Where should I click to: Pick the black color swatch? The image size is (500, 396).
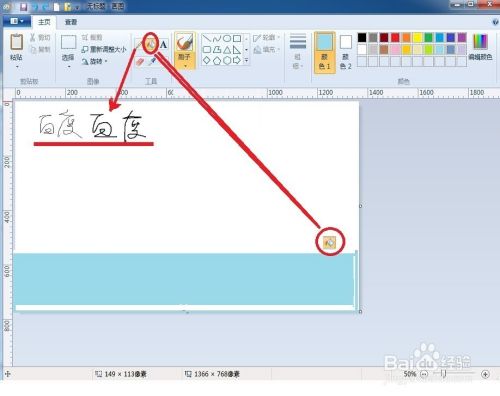tap(362, 38)
